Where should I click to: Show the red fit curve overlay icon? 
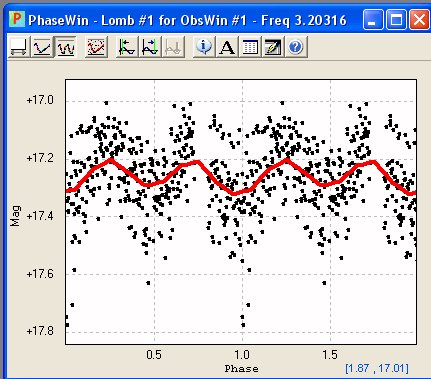pyautogui.click(x=96, y=47)
